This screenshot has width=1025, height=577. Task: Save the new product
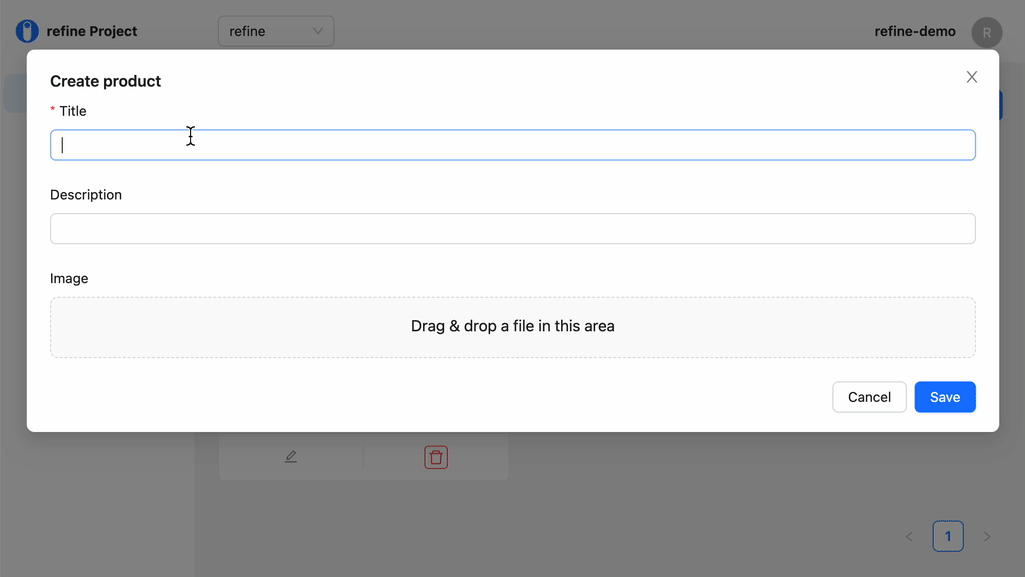tap(945, 397)
